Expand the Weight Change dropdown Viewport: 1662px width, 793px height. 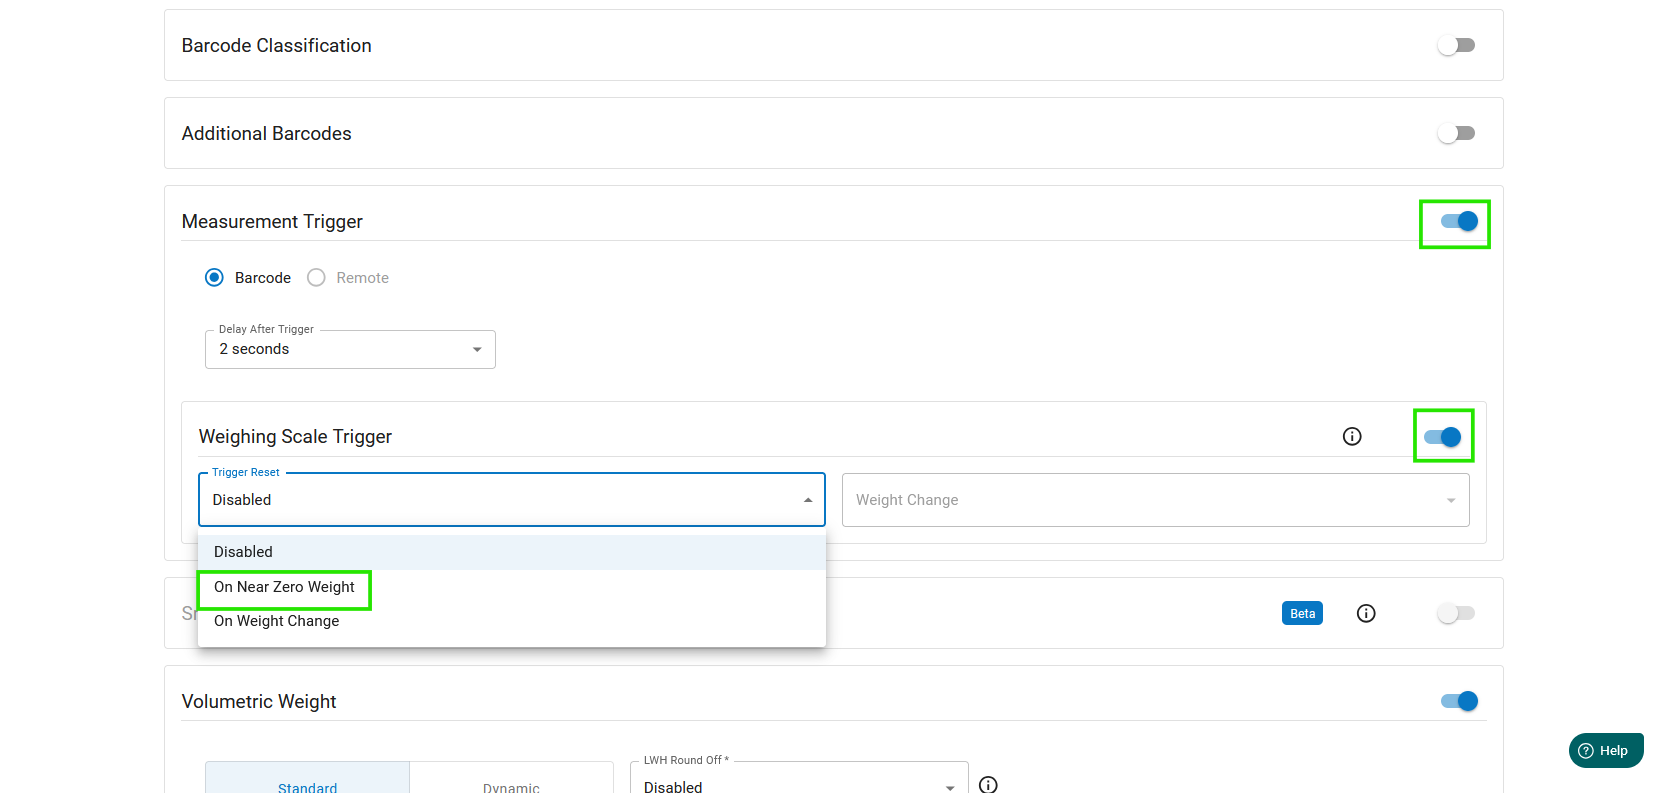pos(1155,500)
